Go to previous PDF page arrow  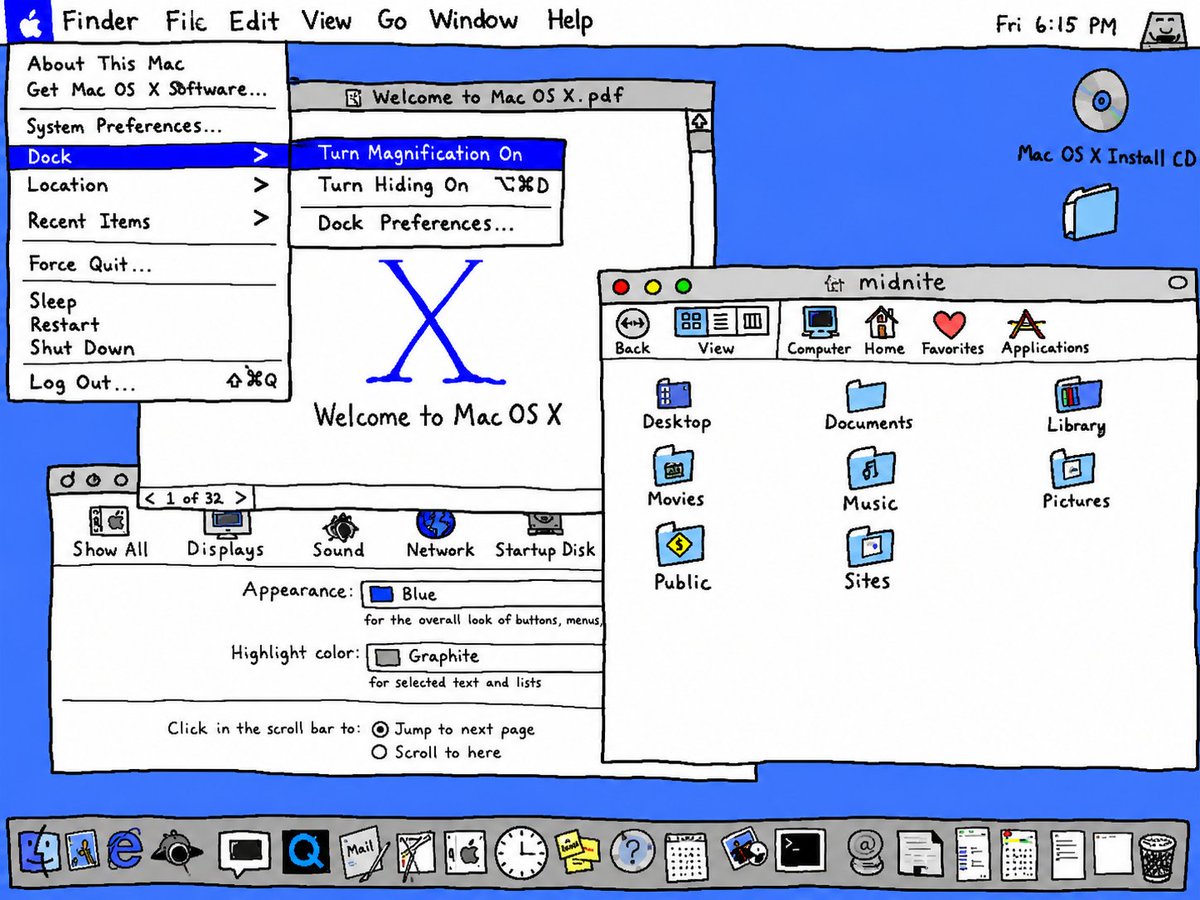tap(150, 498)
